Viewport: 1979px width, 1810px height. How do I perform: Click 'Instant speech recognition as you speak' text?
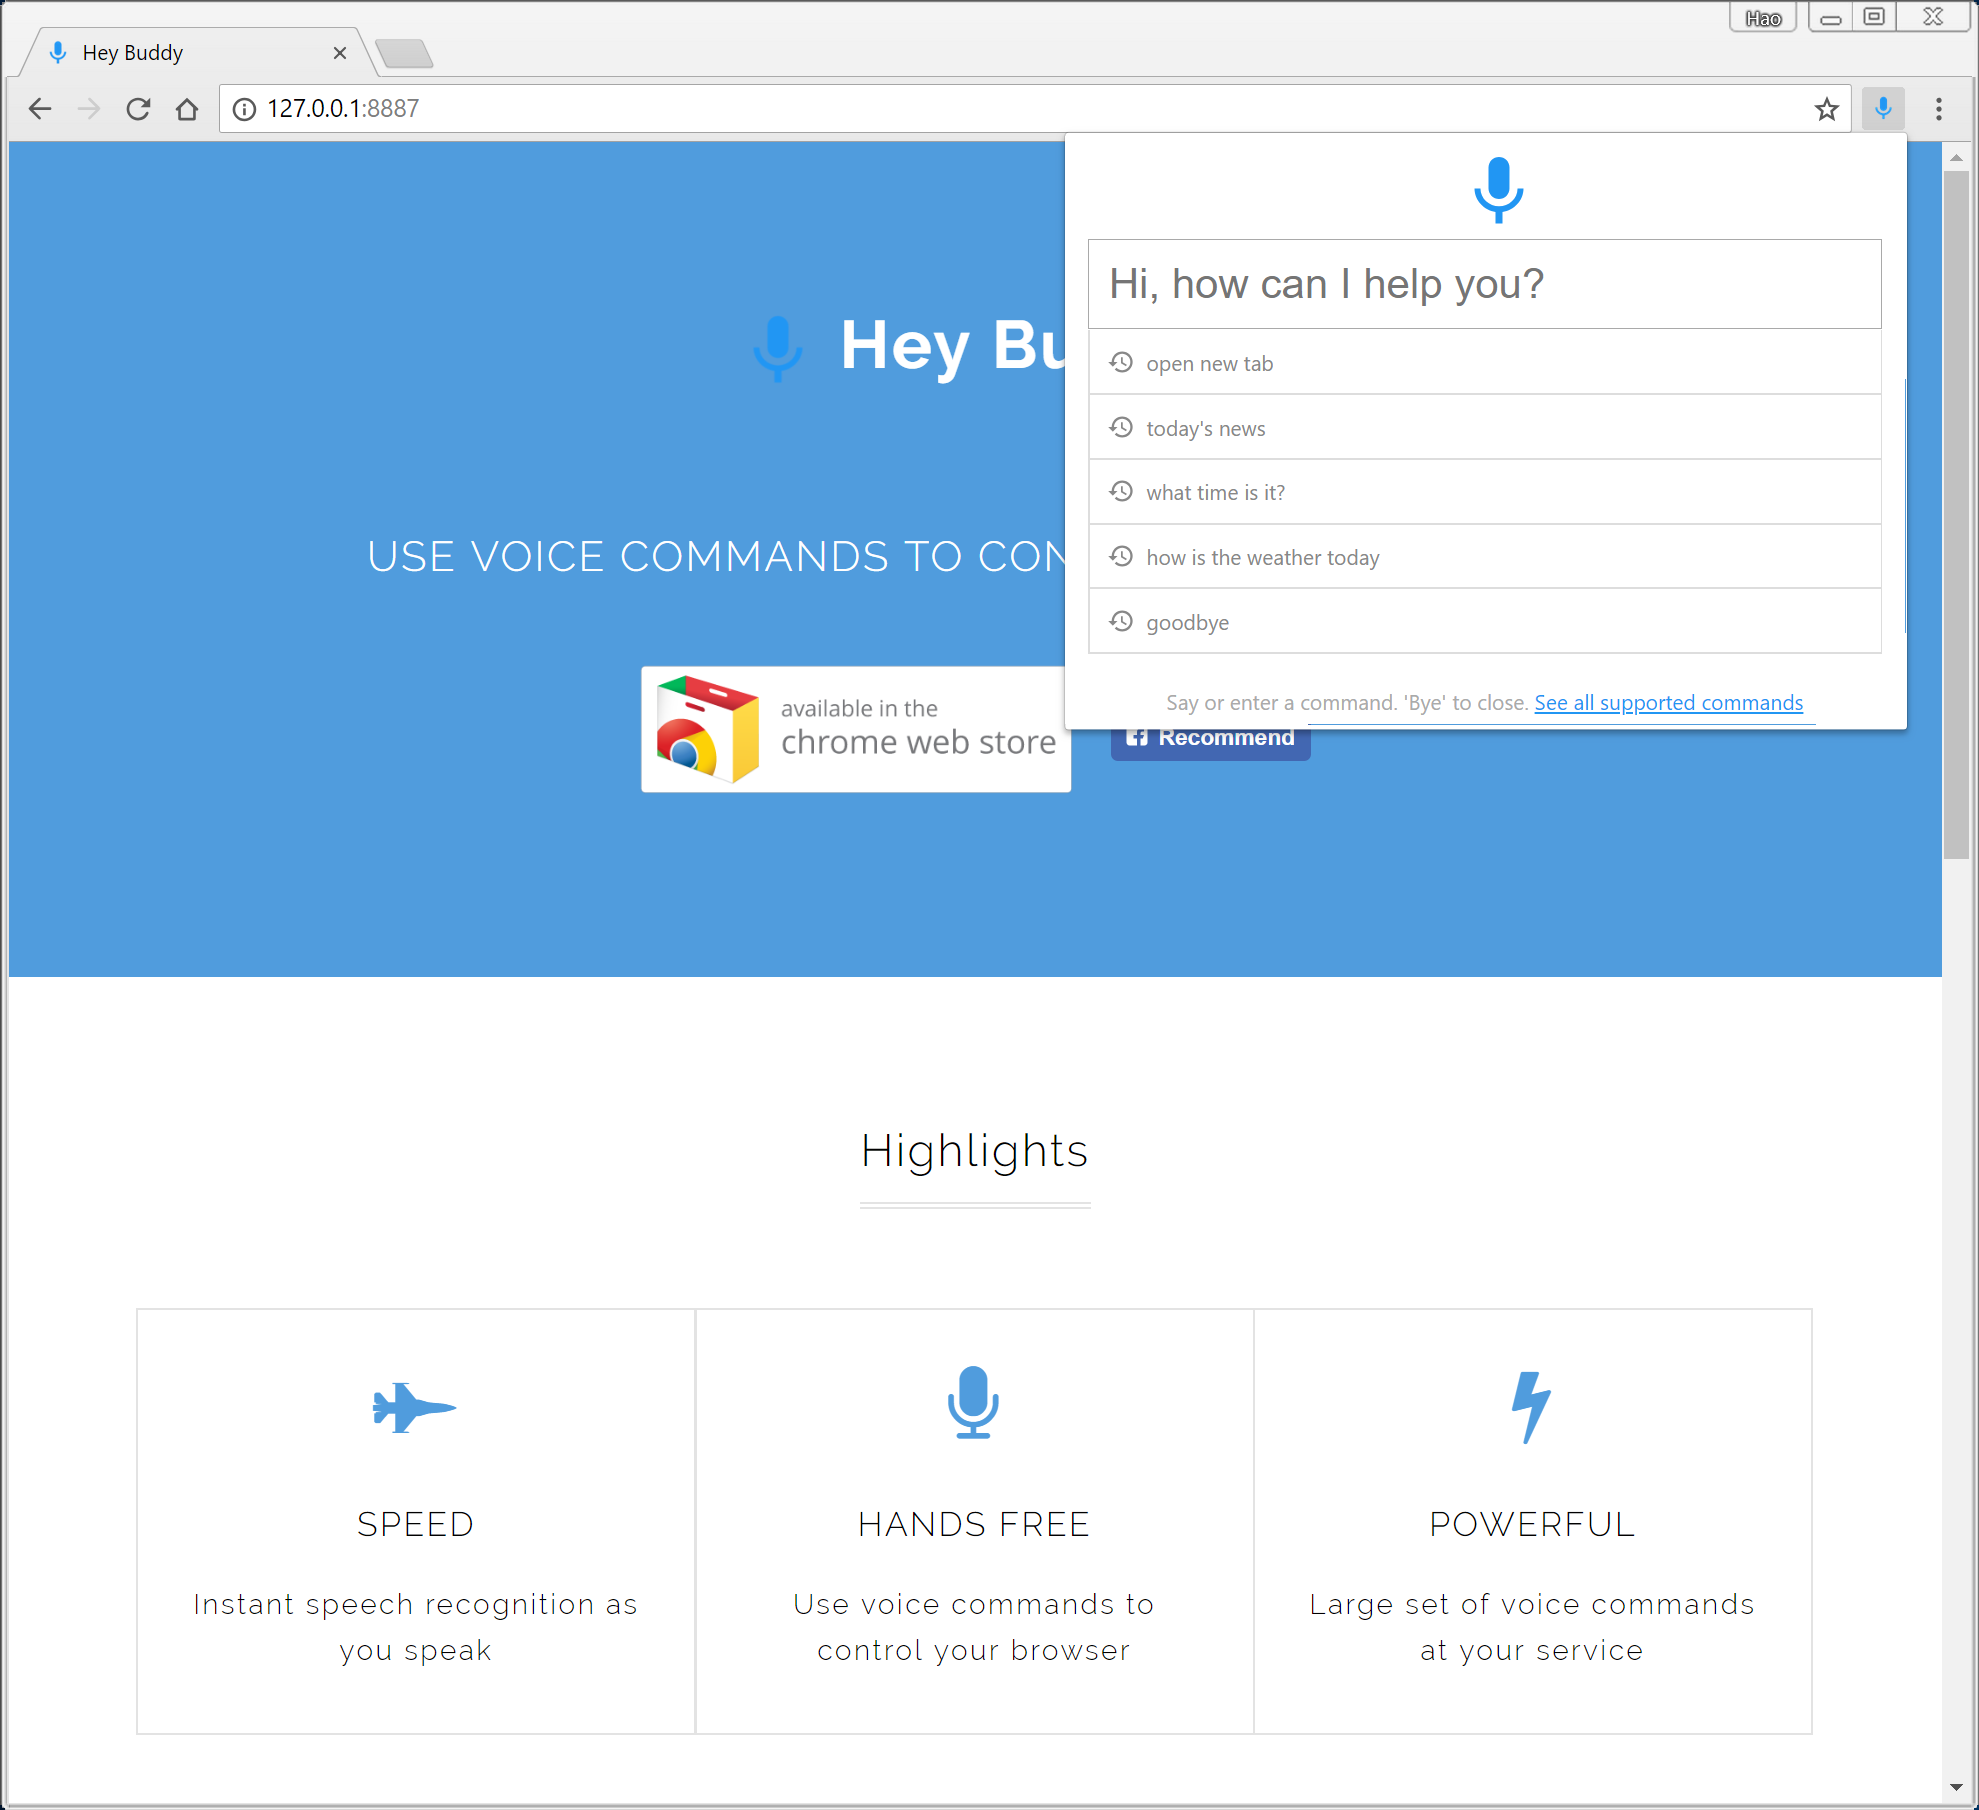pyautogui.click(x=416, y=1627)
